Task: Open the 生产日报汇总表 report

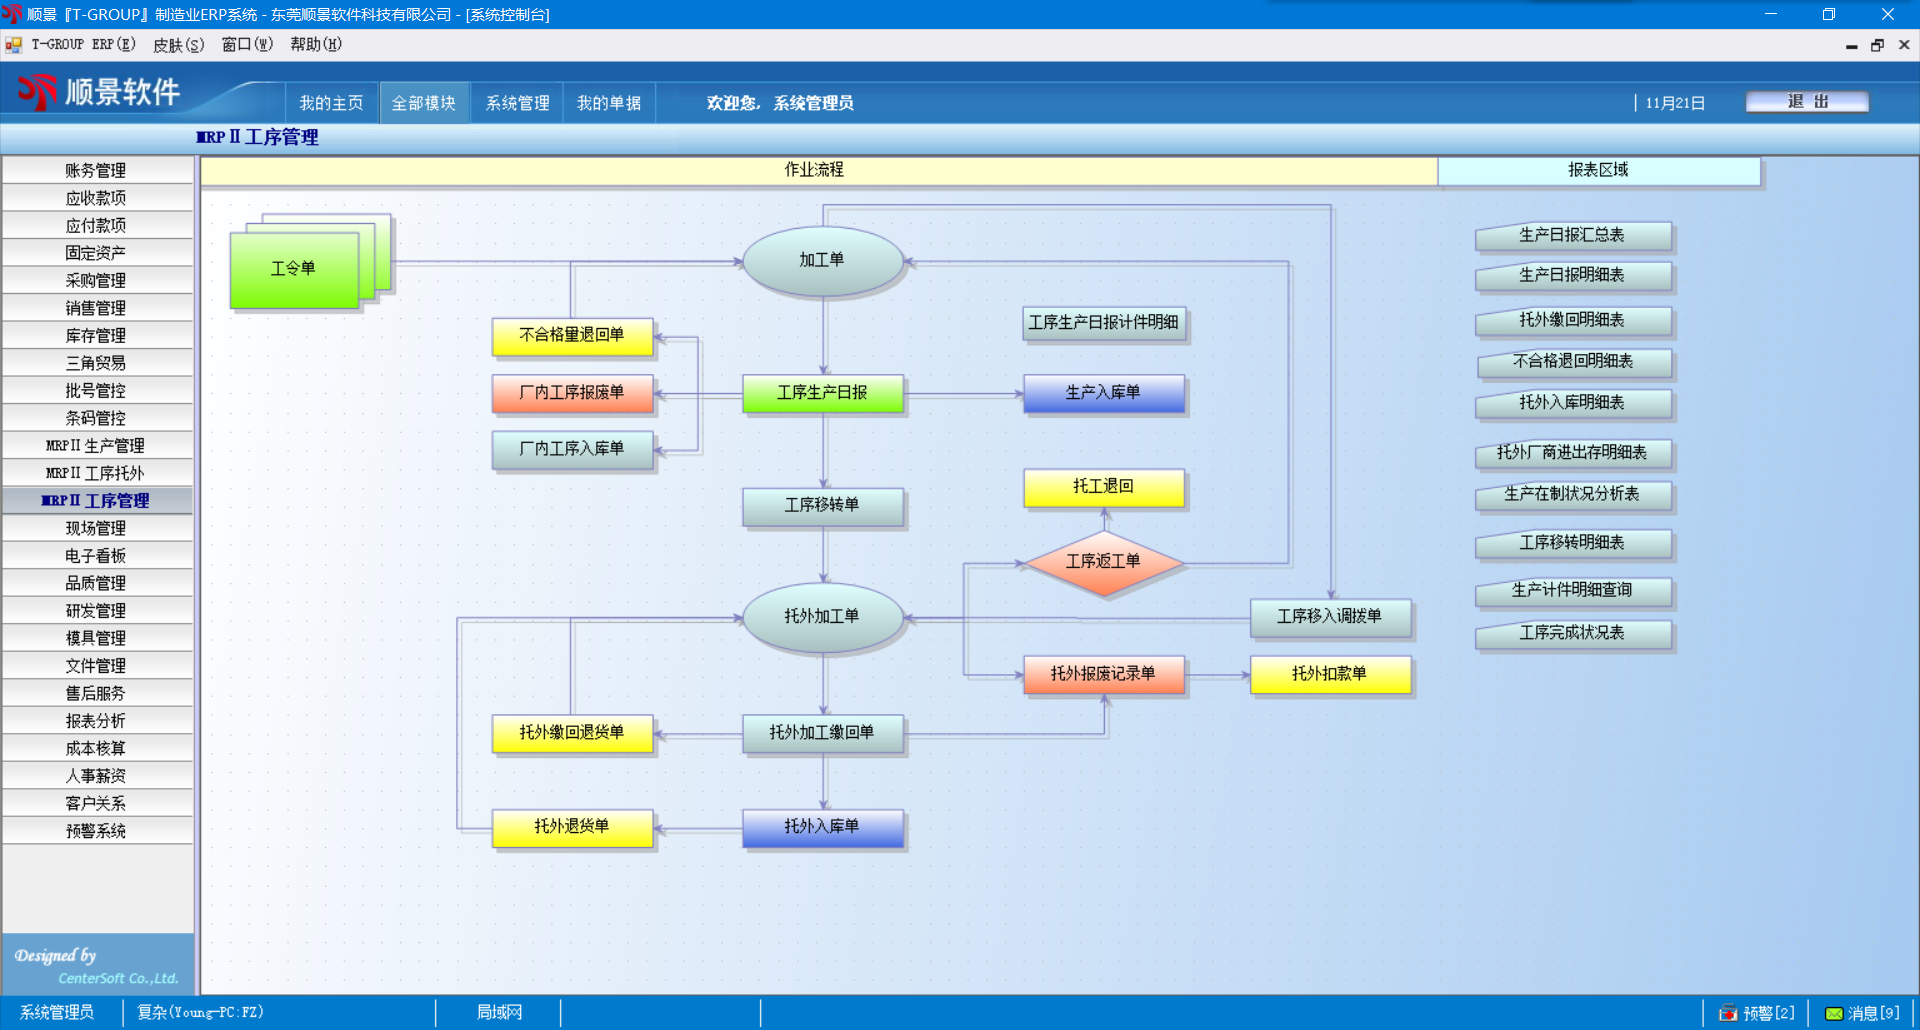Action: click(1572, 236)
